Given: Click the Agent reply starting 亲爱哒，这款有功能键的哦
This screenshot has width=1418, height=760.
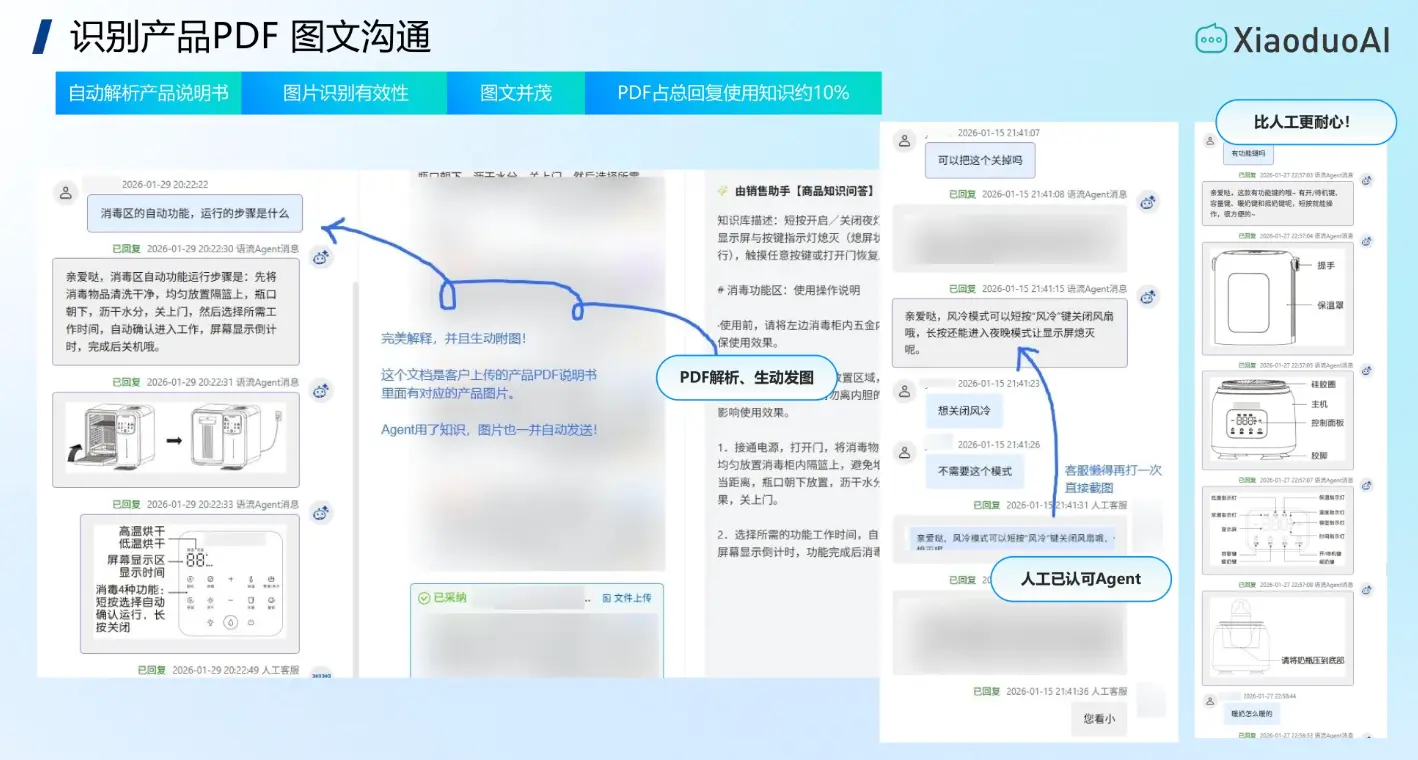Looking at the screenshot, I should (x=1279, y=203).
